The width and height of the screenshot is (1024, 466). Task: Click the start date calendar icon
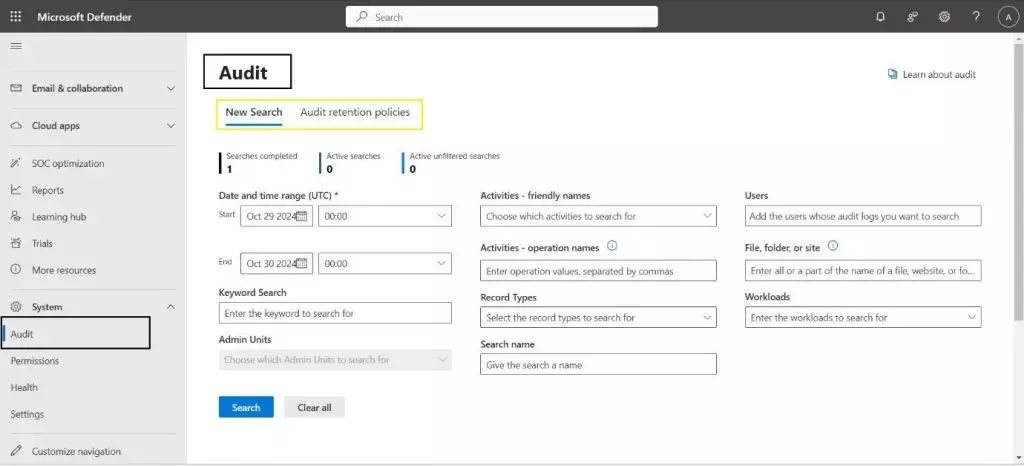pos(301,216)
